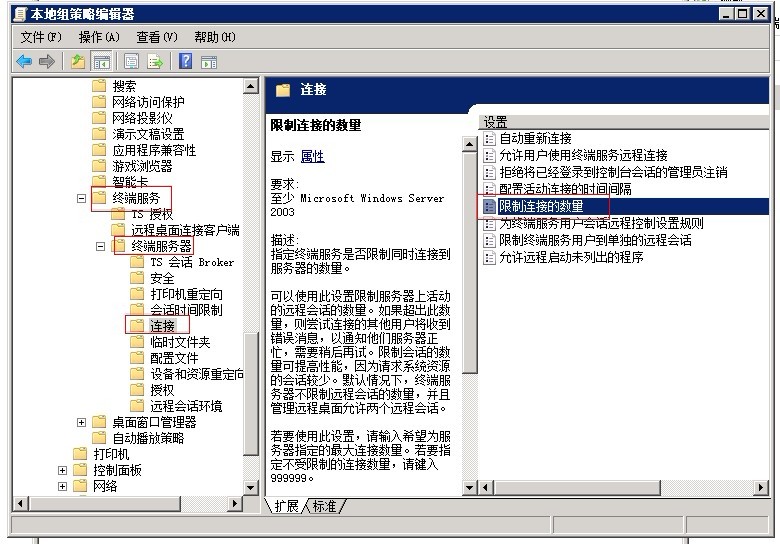Select 允许用户使用终端服务远程连接 setting
Viewport: 780px width, 544px height.
click(583, 155)
